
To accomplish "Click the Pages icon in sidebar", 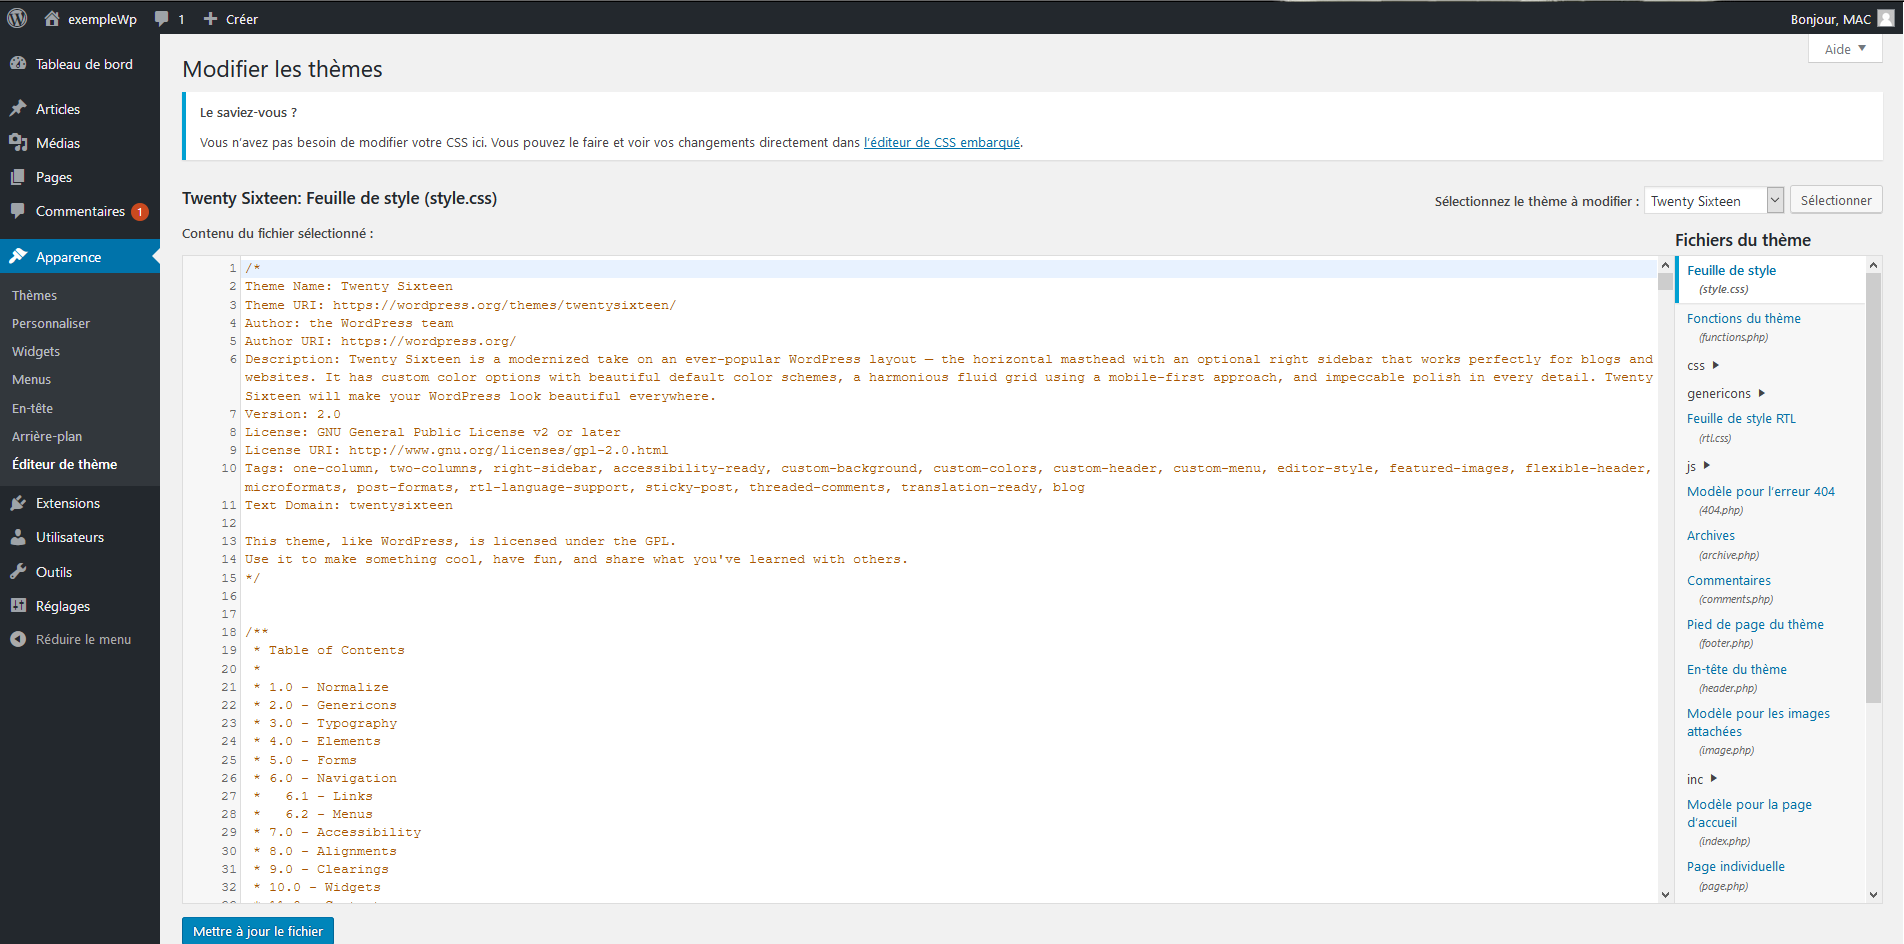I will point(18,177).
